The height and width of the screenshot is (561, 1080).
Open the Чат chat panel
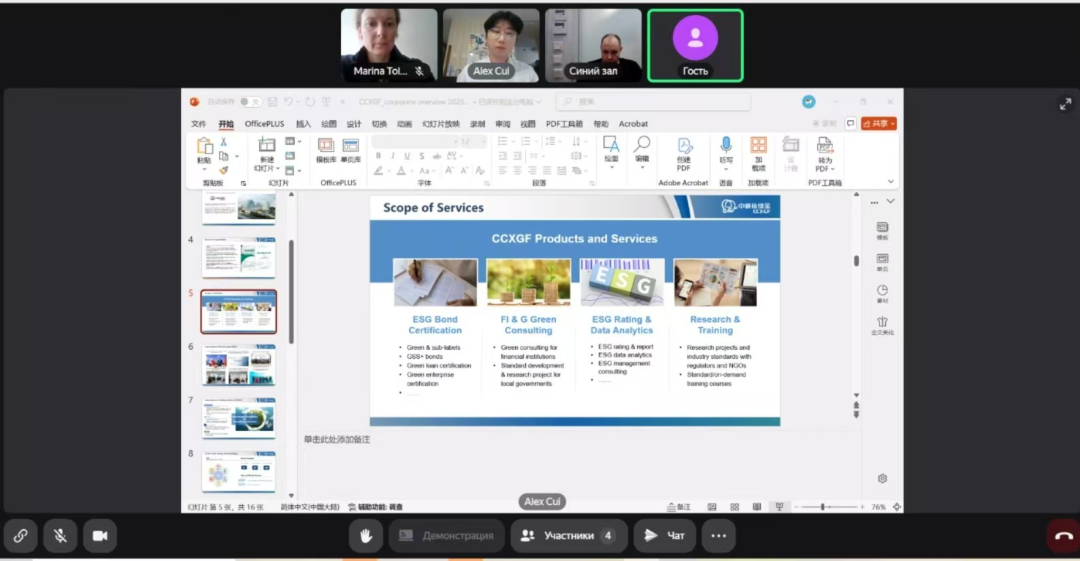click(665, 536)
